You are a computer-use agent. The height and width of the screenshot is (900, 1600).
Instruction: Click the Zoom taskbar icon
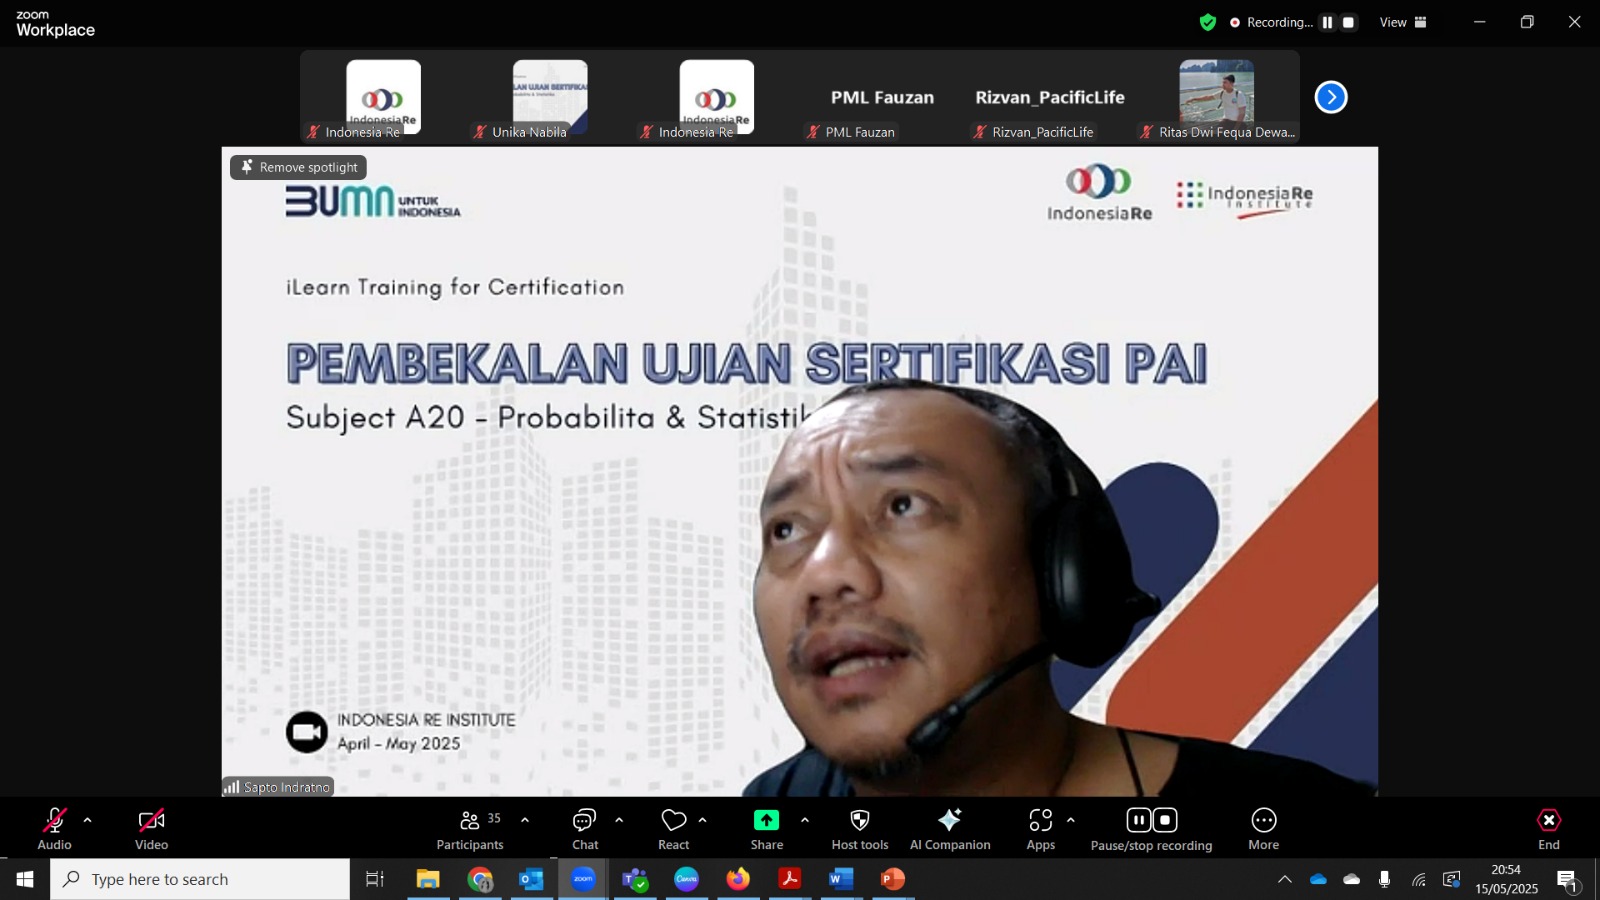tap(583, 879)
